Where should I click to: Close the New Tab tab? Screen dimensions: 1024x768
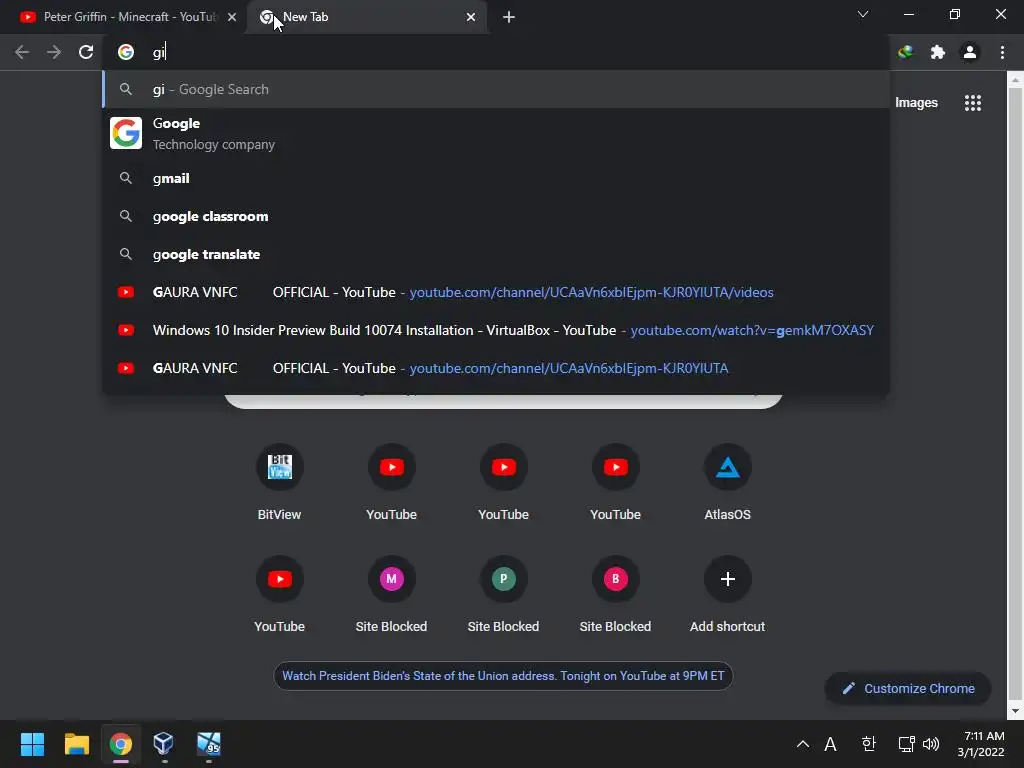coord(471,17)
